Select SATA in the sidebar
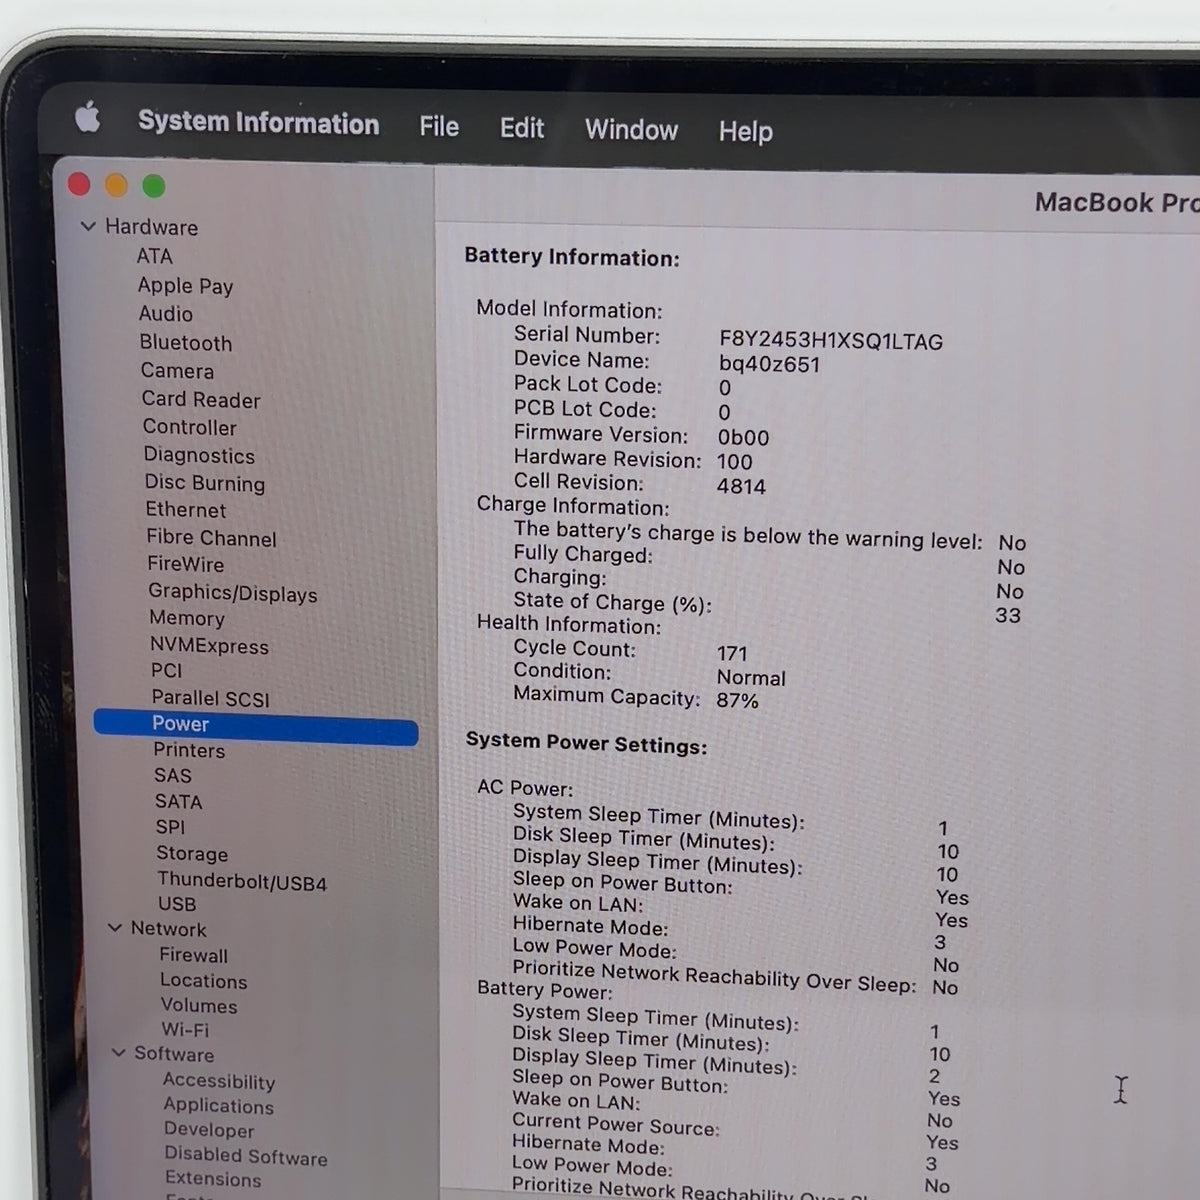The image size is (1200, 1200). click(178, 802)
